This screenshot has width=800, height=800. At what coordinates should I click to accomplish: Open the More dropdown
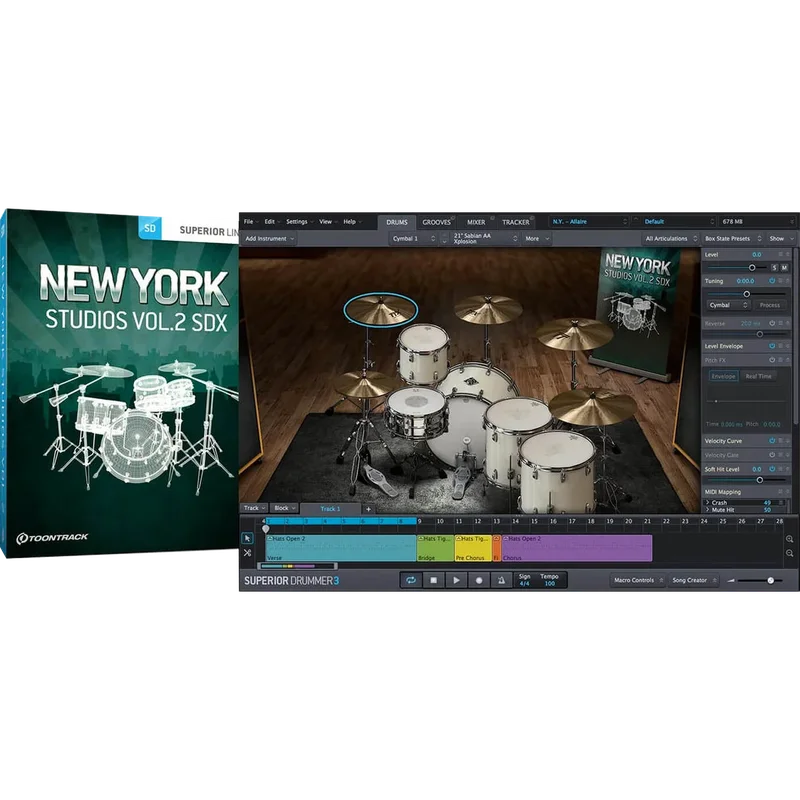[x=537, y=238]
